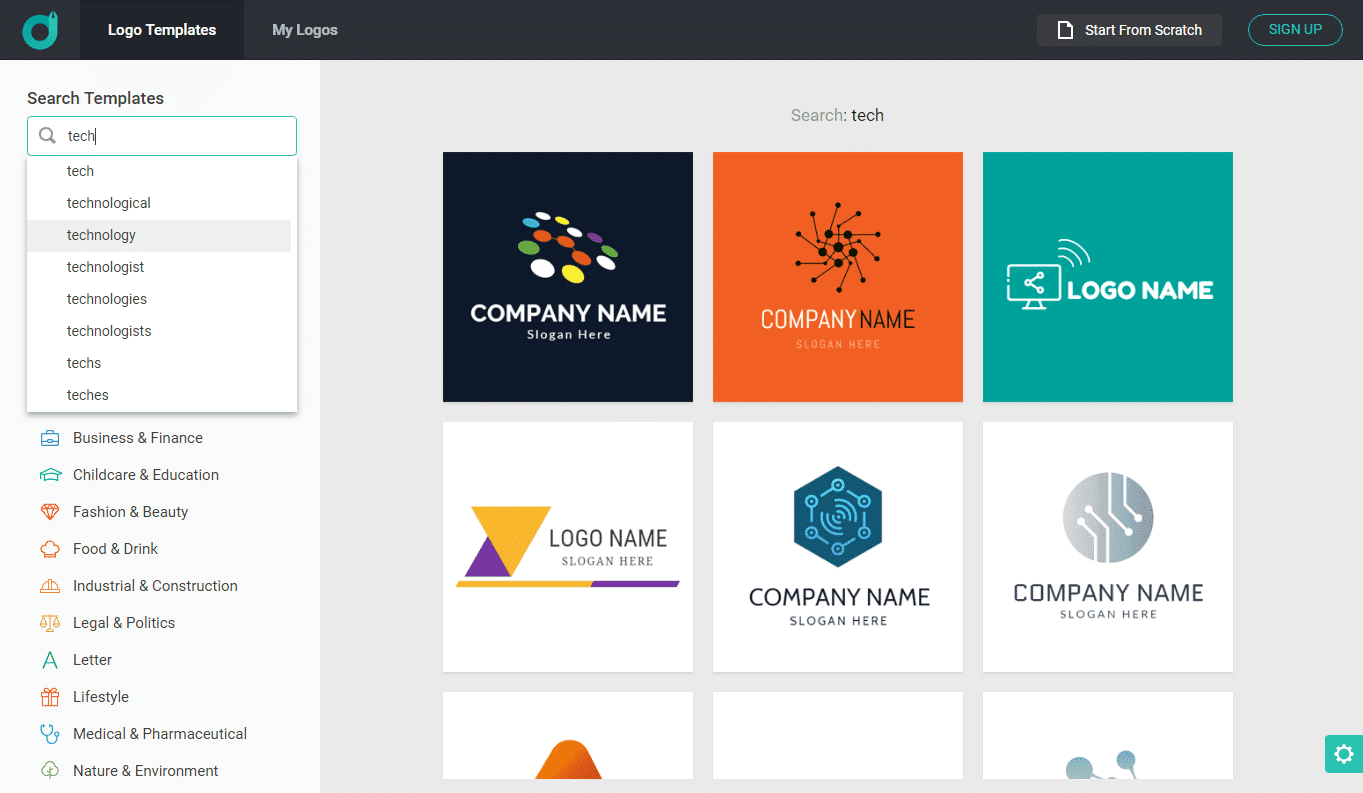Click the Legal & Politics scales icon
The width and height of the screenshot is (1363, 793).
click(x=49, y=623)
